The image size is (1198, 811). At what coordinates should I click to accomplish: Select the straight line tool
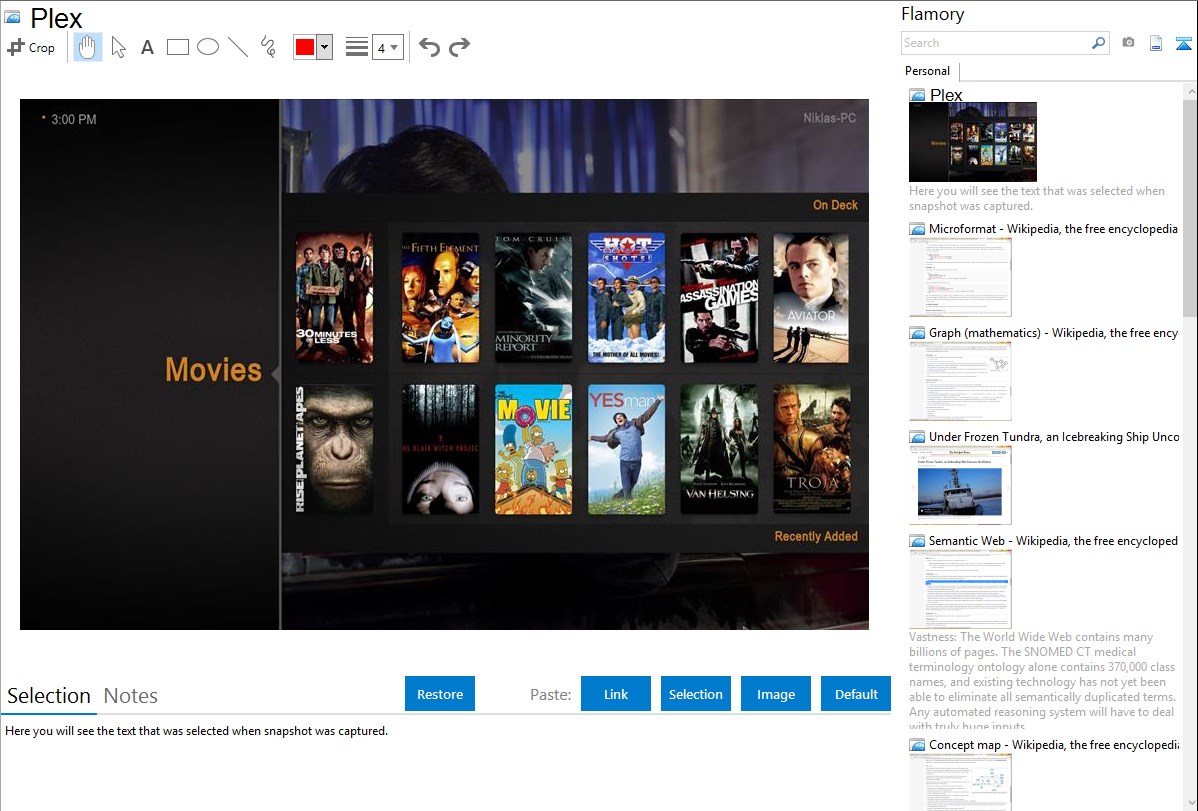(238, 47)
